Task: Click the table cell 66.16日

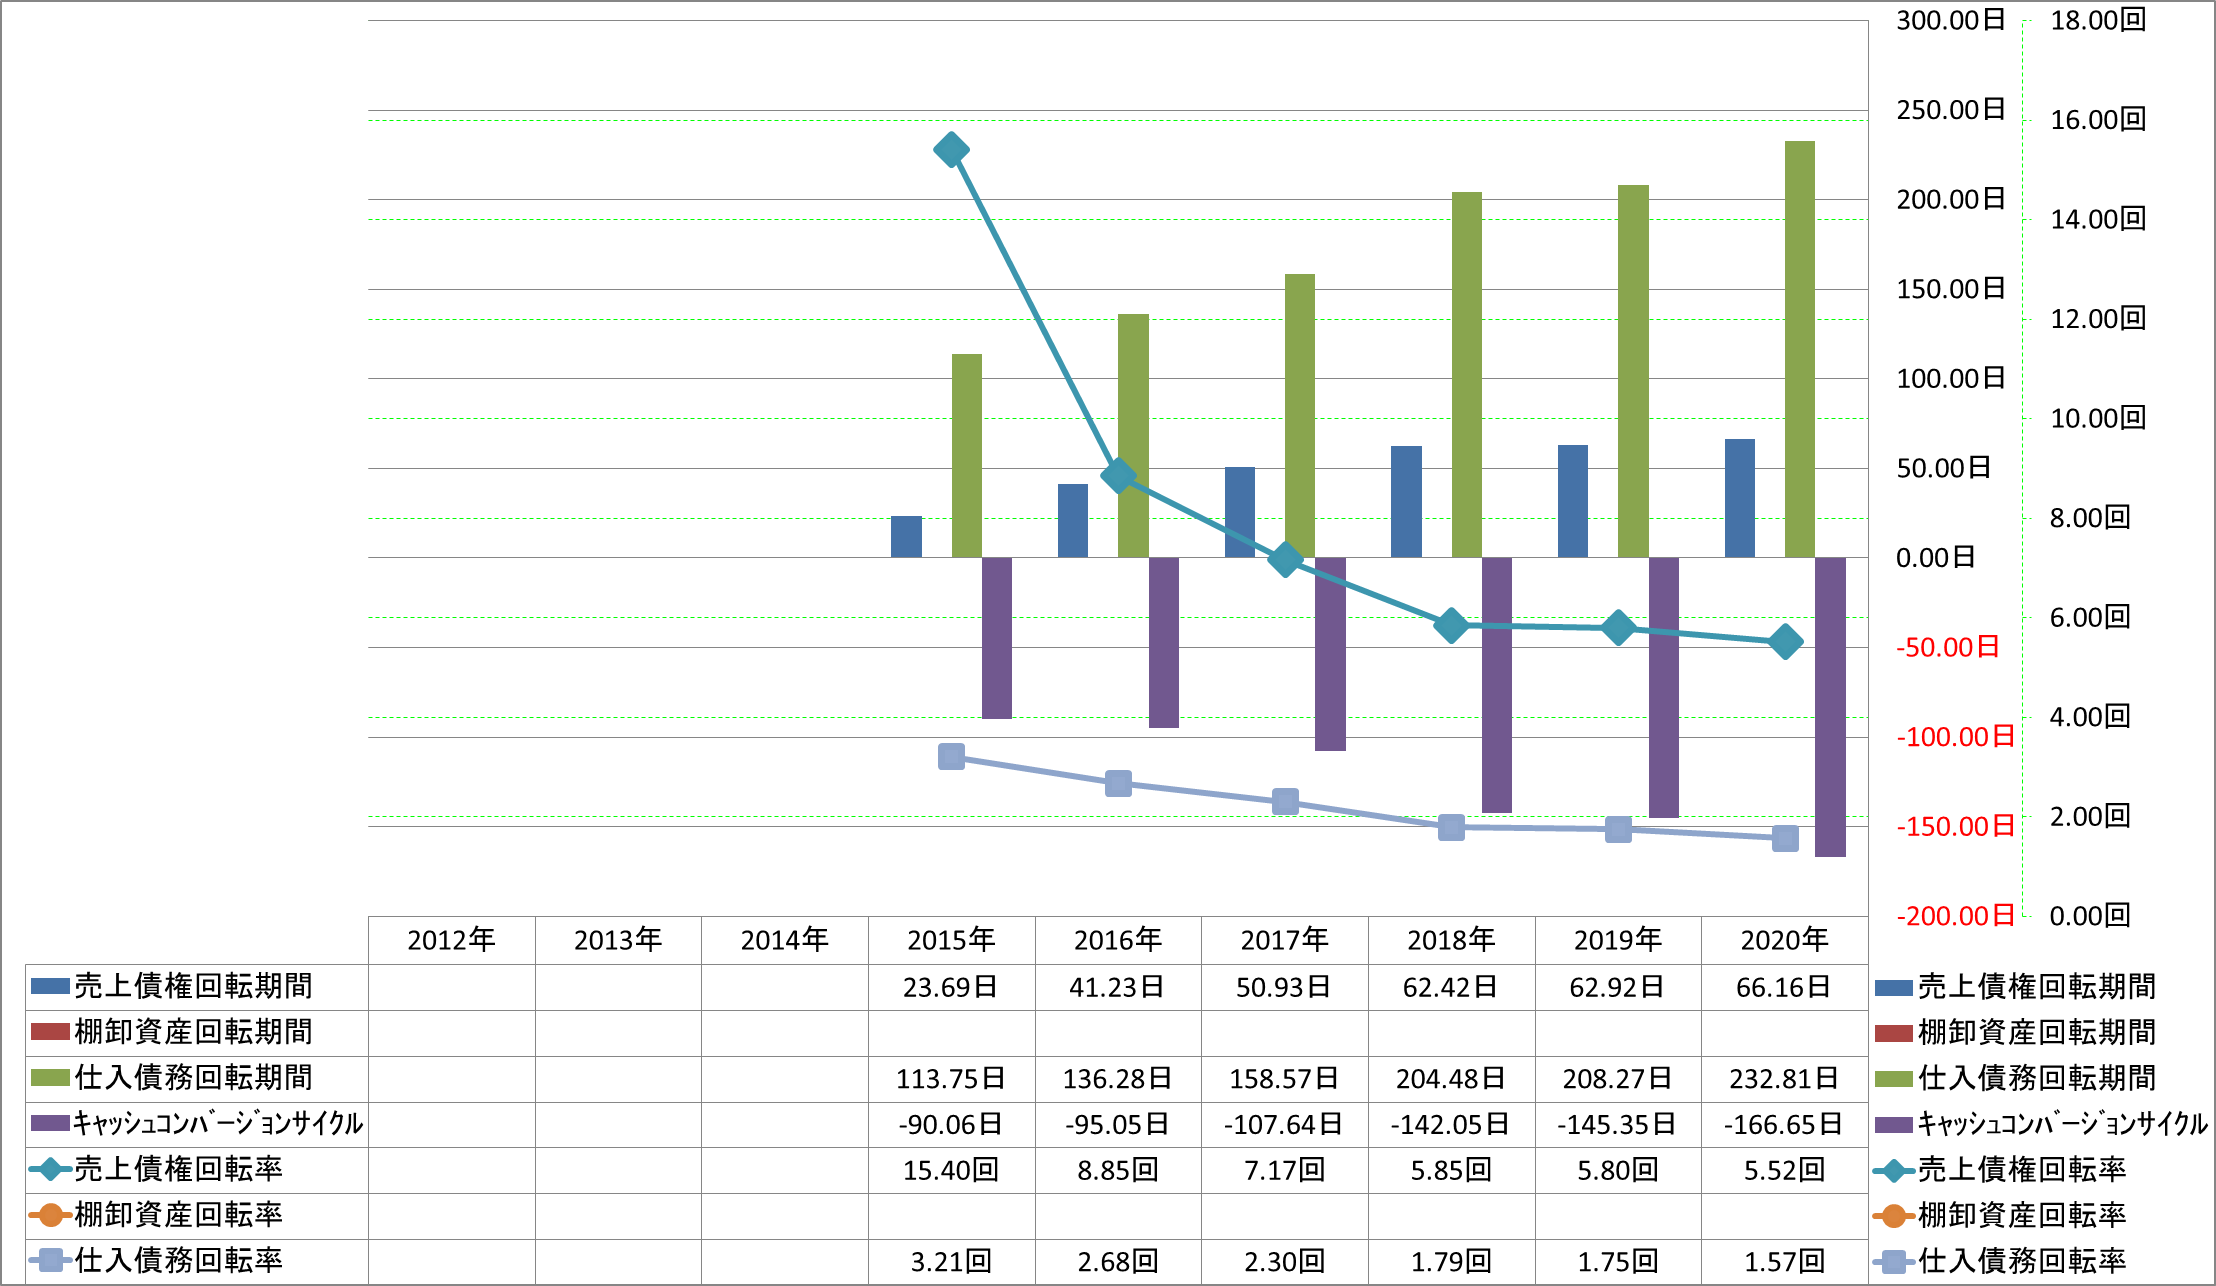Action: pos(1785,987)
